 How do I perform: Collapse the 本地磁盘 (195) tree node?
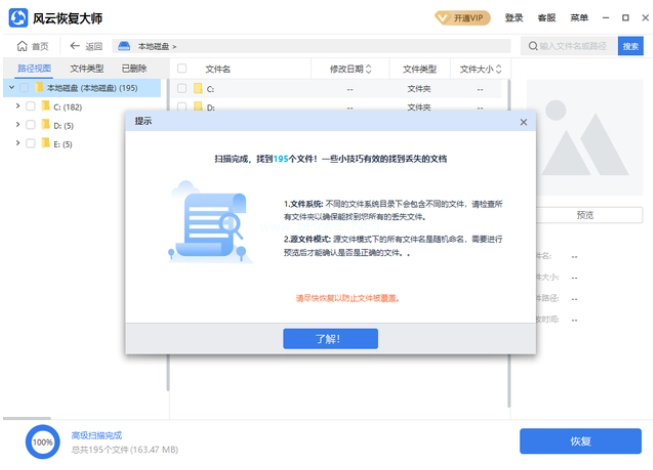pos(10,87)
